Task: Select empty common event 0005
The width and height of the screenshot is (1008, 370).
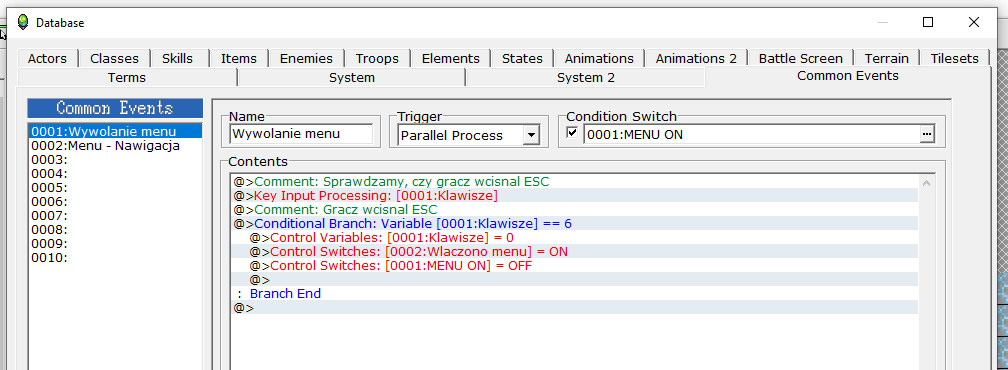Action: coord(116,188)
